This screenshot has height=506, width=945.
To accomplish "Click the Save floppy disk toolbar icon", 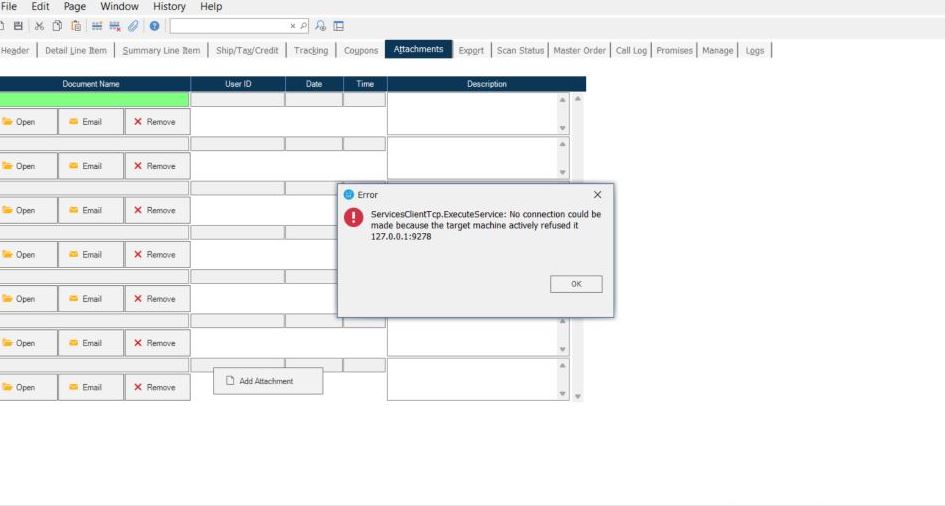I will [19, 26].
